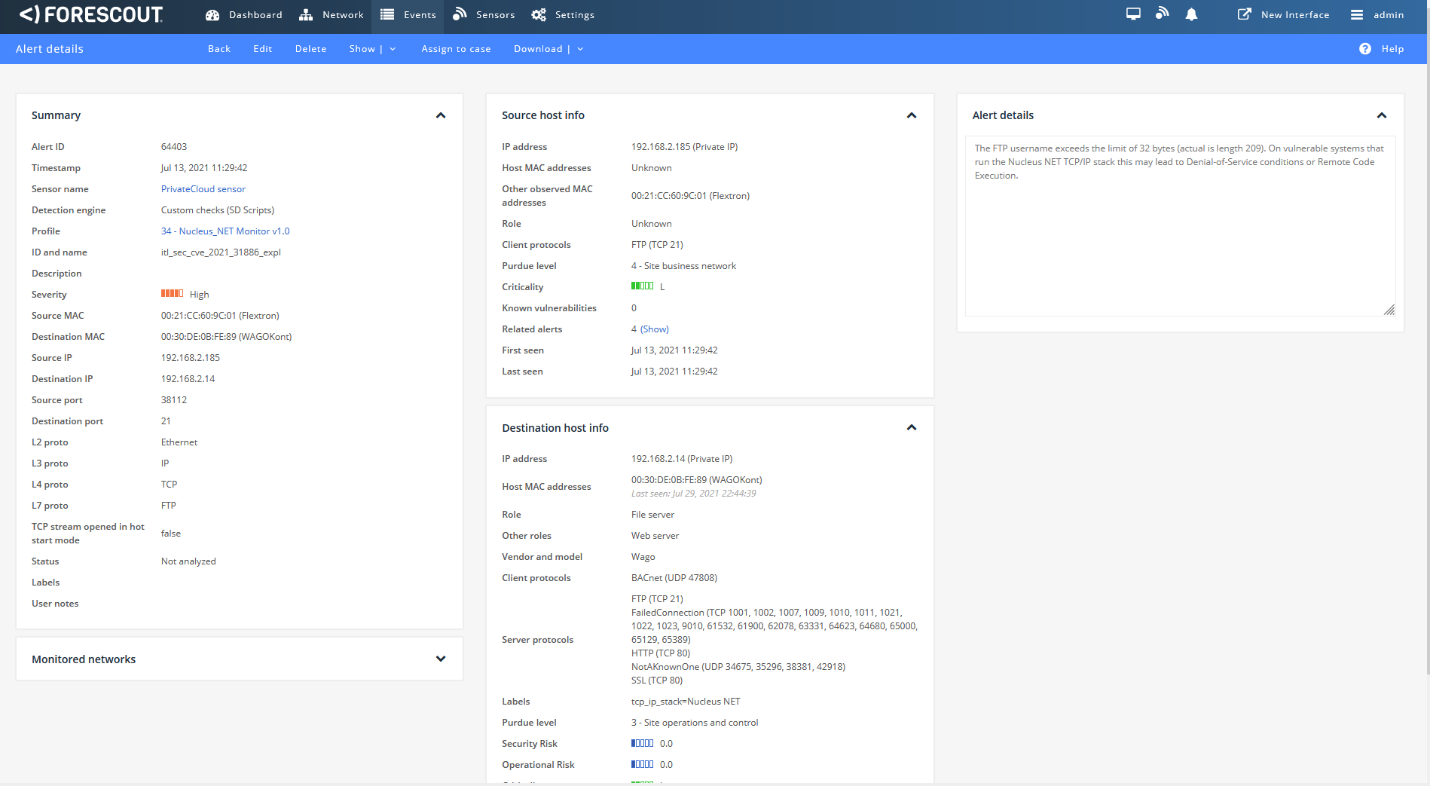The height and width of the screenshot is (791, 1430).
Task: Collapse the Source host info panel
Action: point(911,115)
